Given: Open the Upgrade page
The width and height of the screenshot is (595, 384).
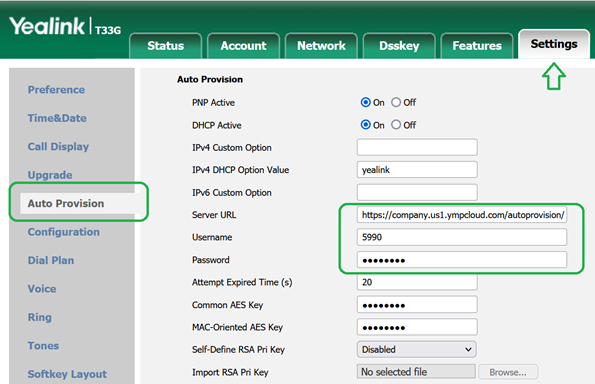Looking at the screenshot, I should 50,175.
